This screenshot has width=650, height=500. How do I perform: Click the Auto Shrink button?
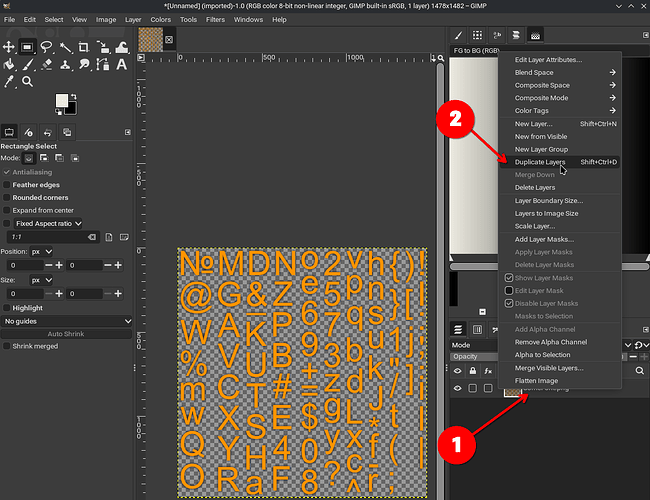tap(68, 333)
